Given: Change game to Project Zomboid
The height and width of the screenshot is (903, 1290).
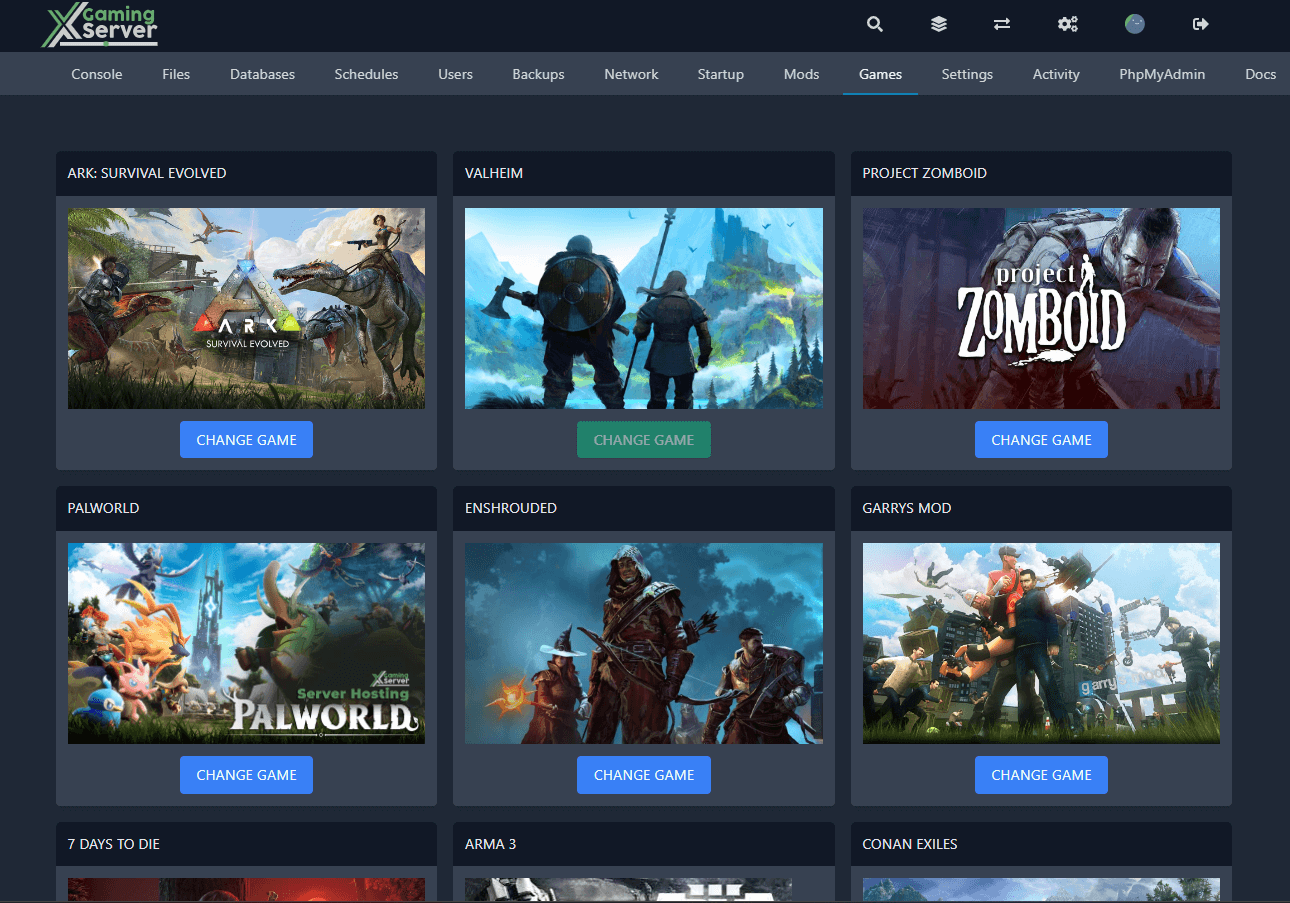Looking at the screenshot, I should (1041, 440).
